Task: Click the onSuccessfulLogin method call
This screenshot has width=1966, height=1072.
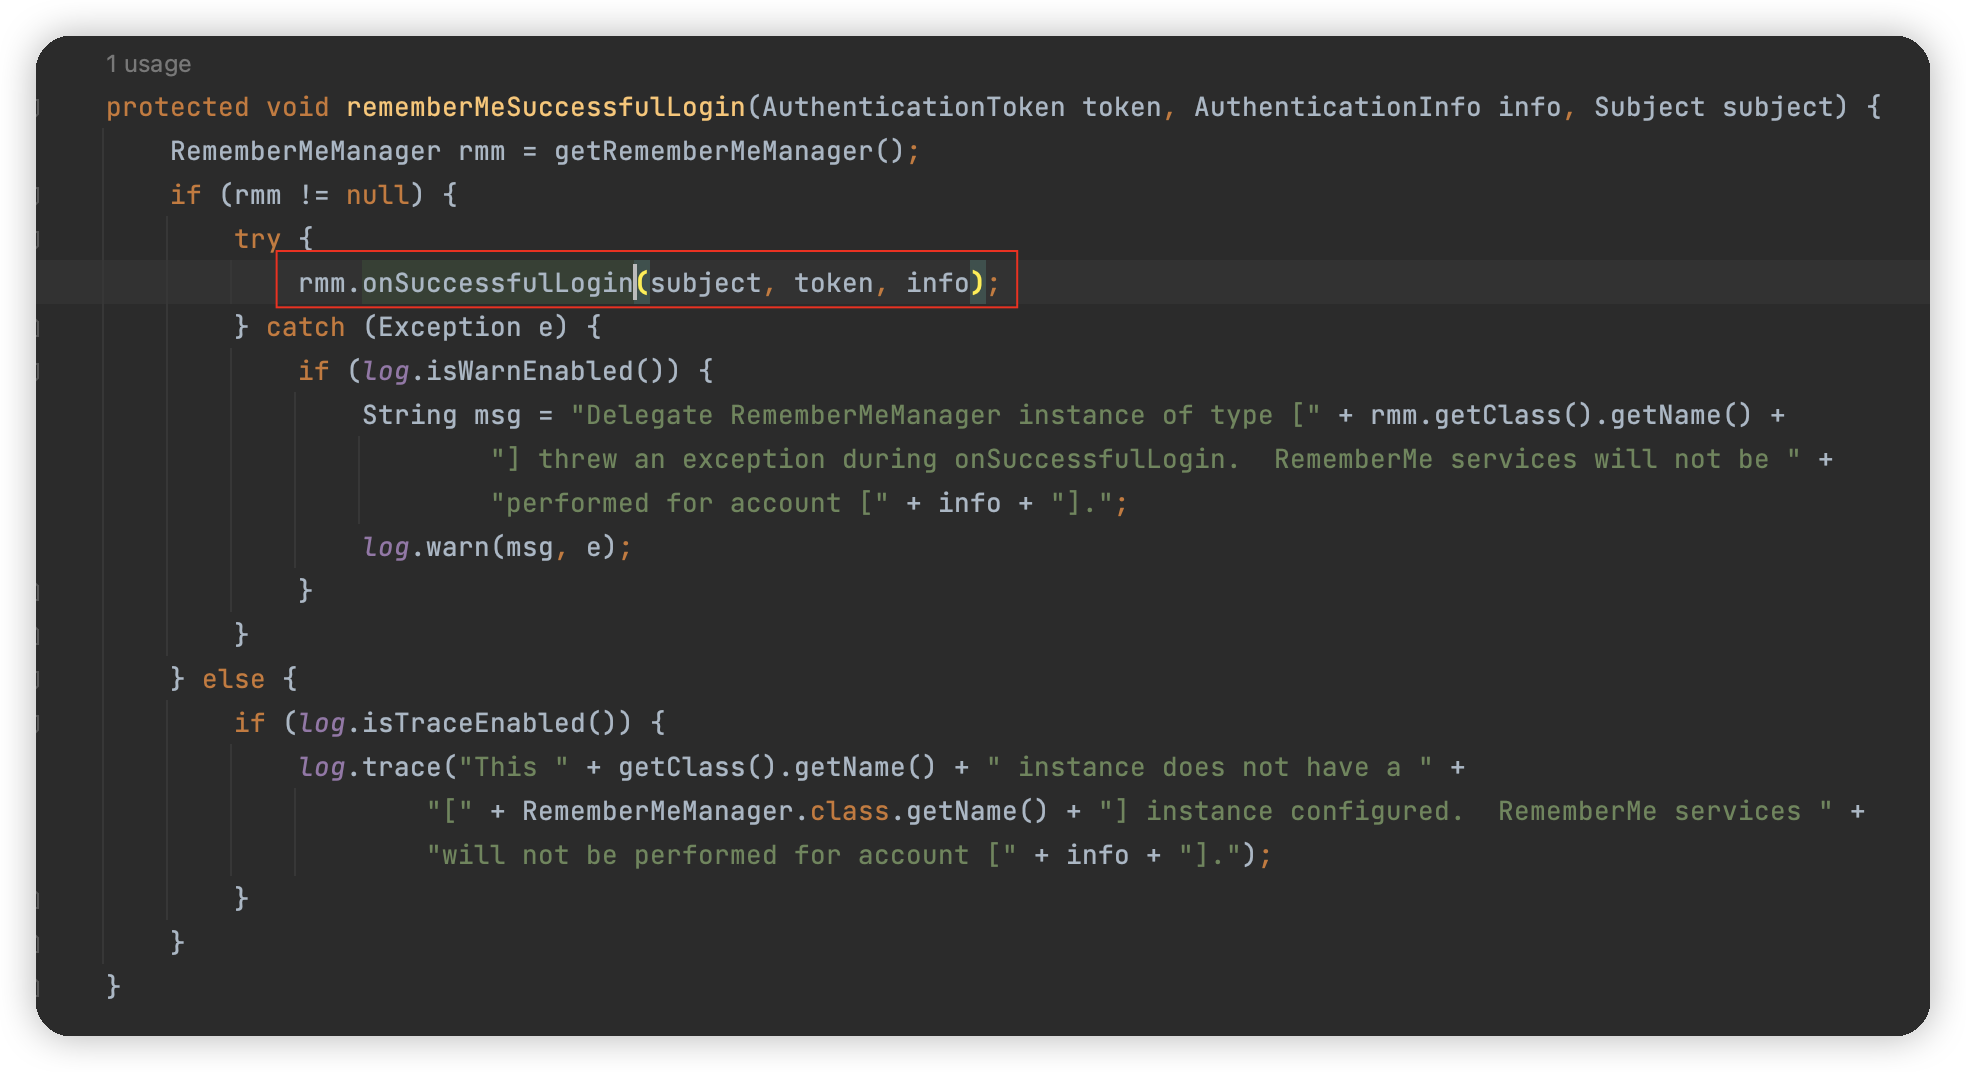Action: pyautogui.click(x=497, y=283)
